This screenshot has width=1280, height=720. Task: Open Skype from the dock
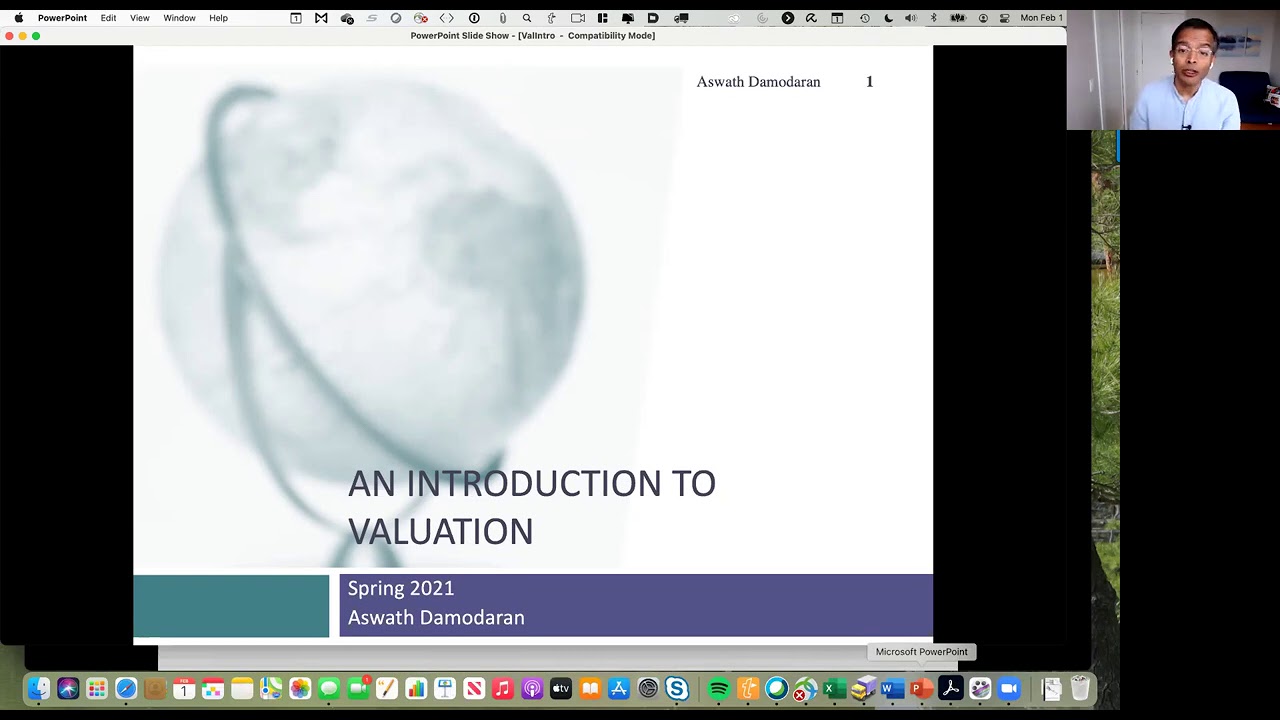click(x=677, y=689)
